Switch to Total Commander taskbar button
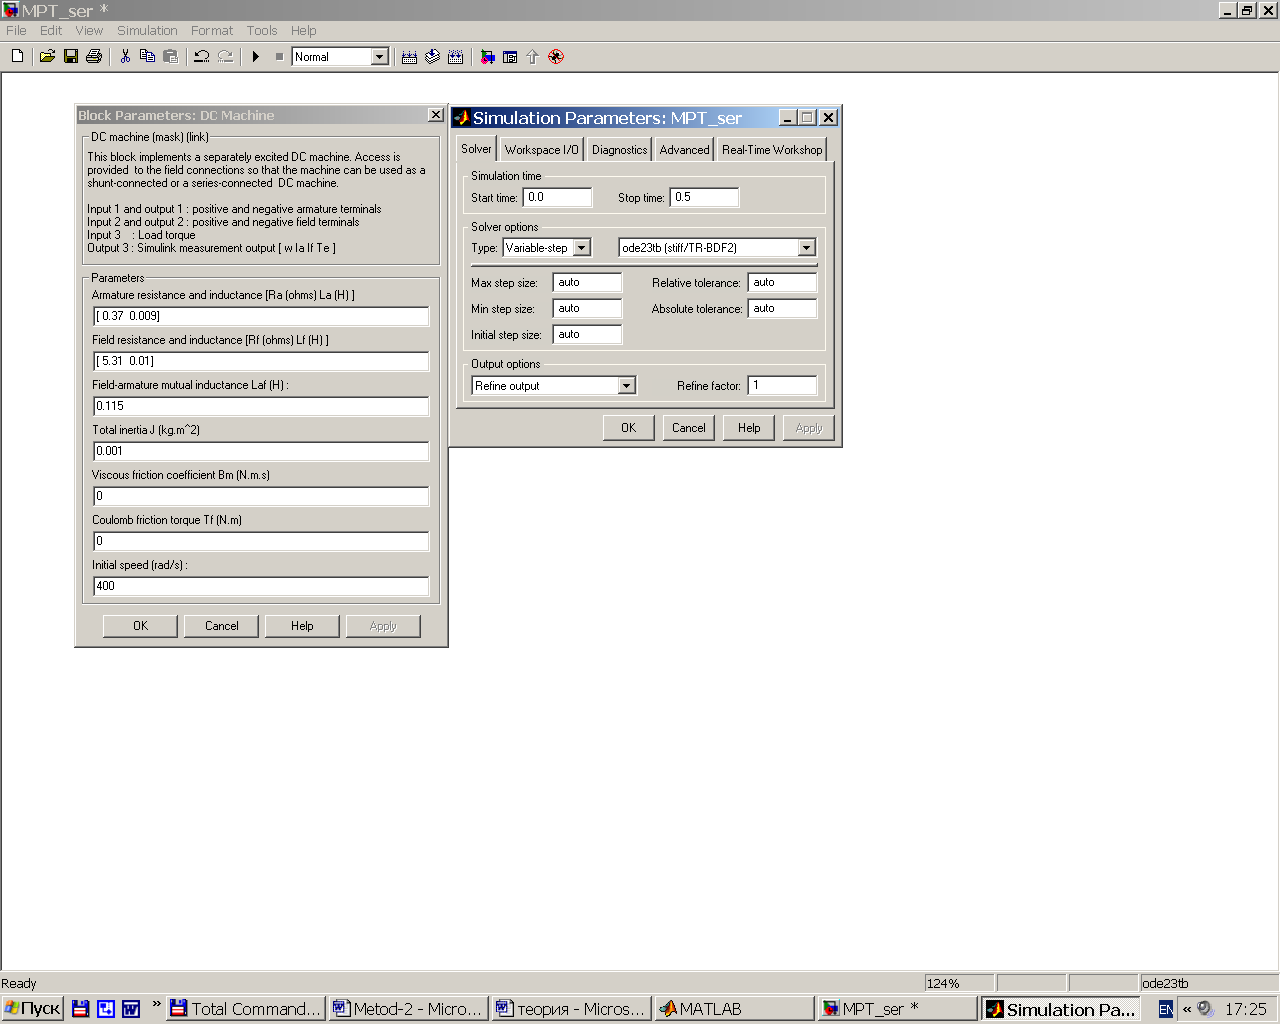This screenshot has height=1024, width=1280. (246, 1009)
